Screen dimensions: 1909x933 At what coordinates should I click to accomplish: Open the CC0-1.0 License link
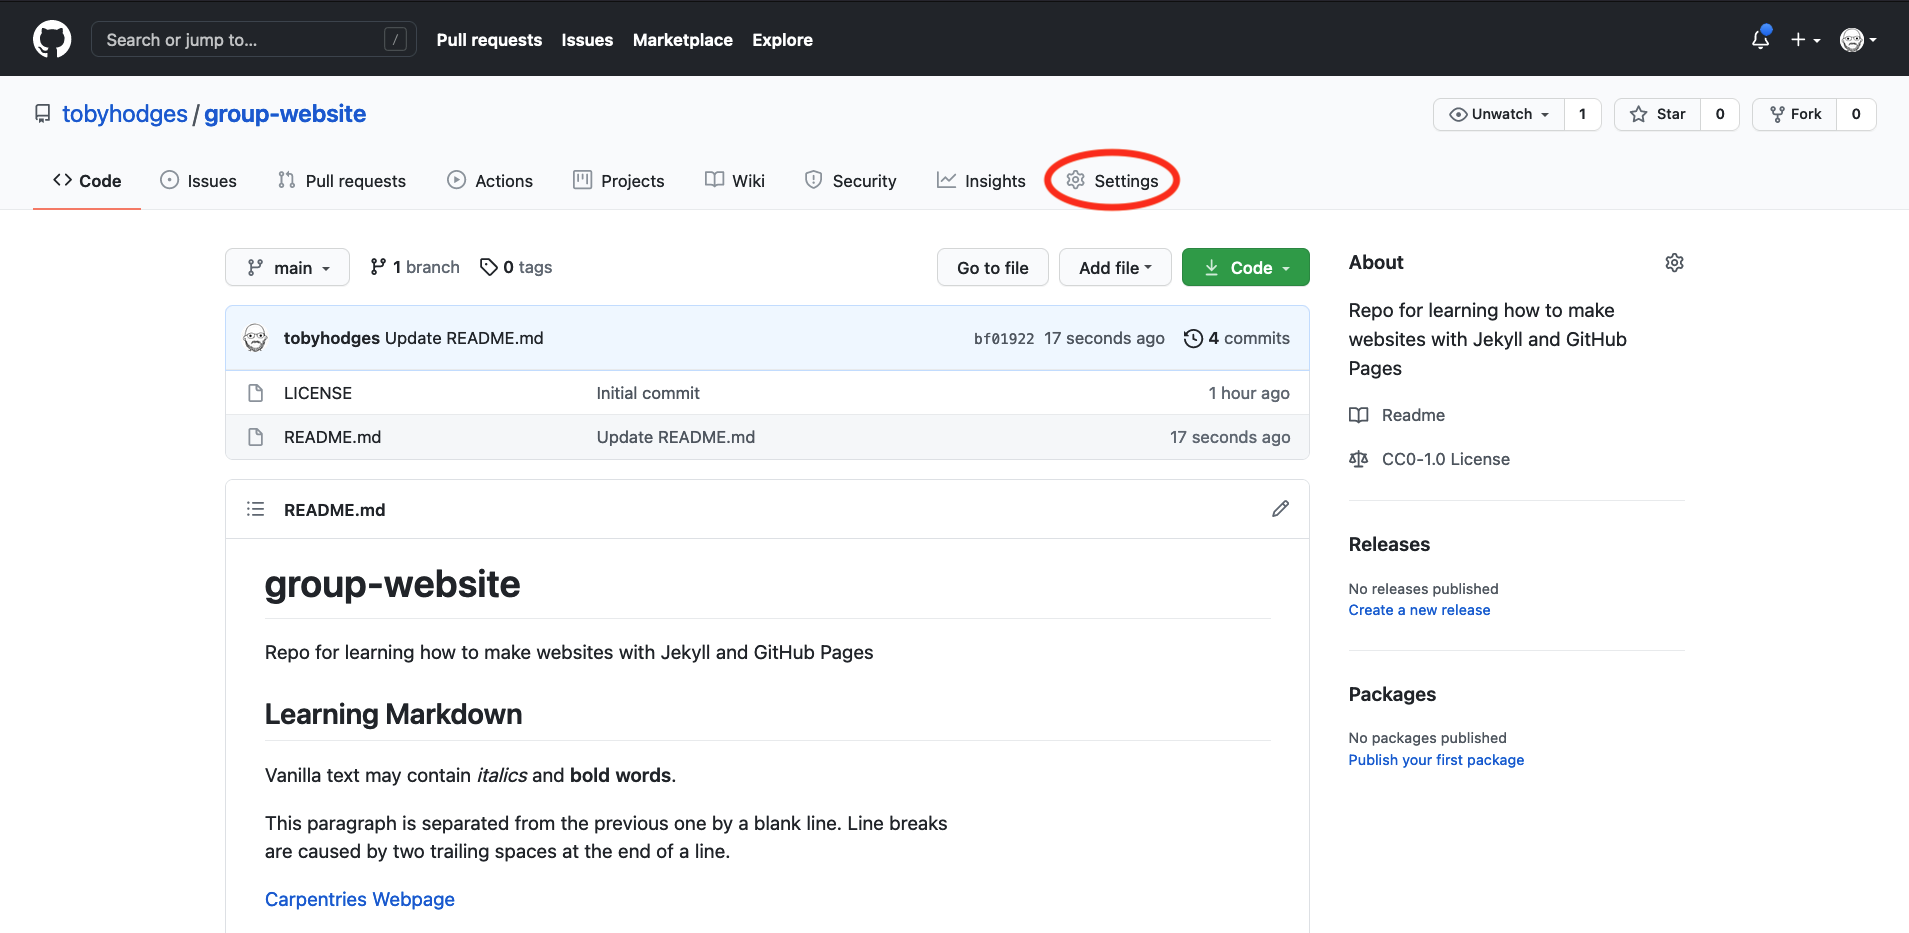[1446, 459]
